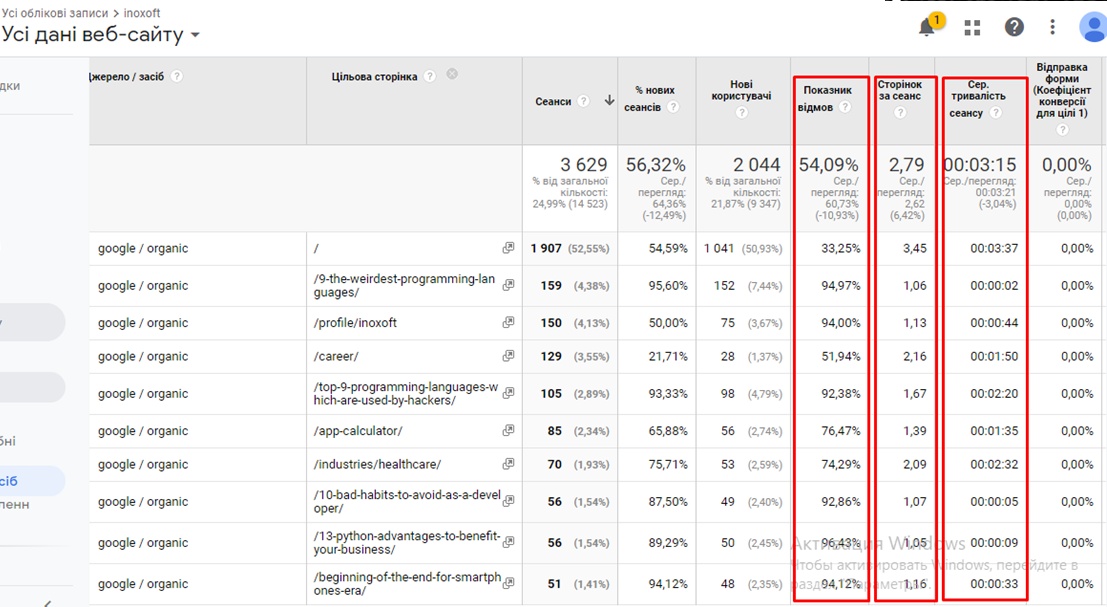Click session duration "00:03:37" cell
The width and height of the screenshot is (1107, 607).
[x=994, y=248]
